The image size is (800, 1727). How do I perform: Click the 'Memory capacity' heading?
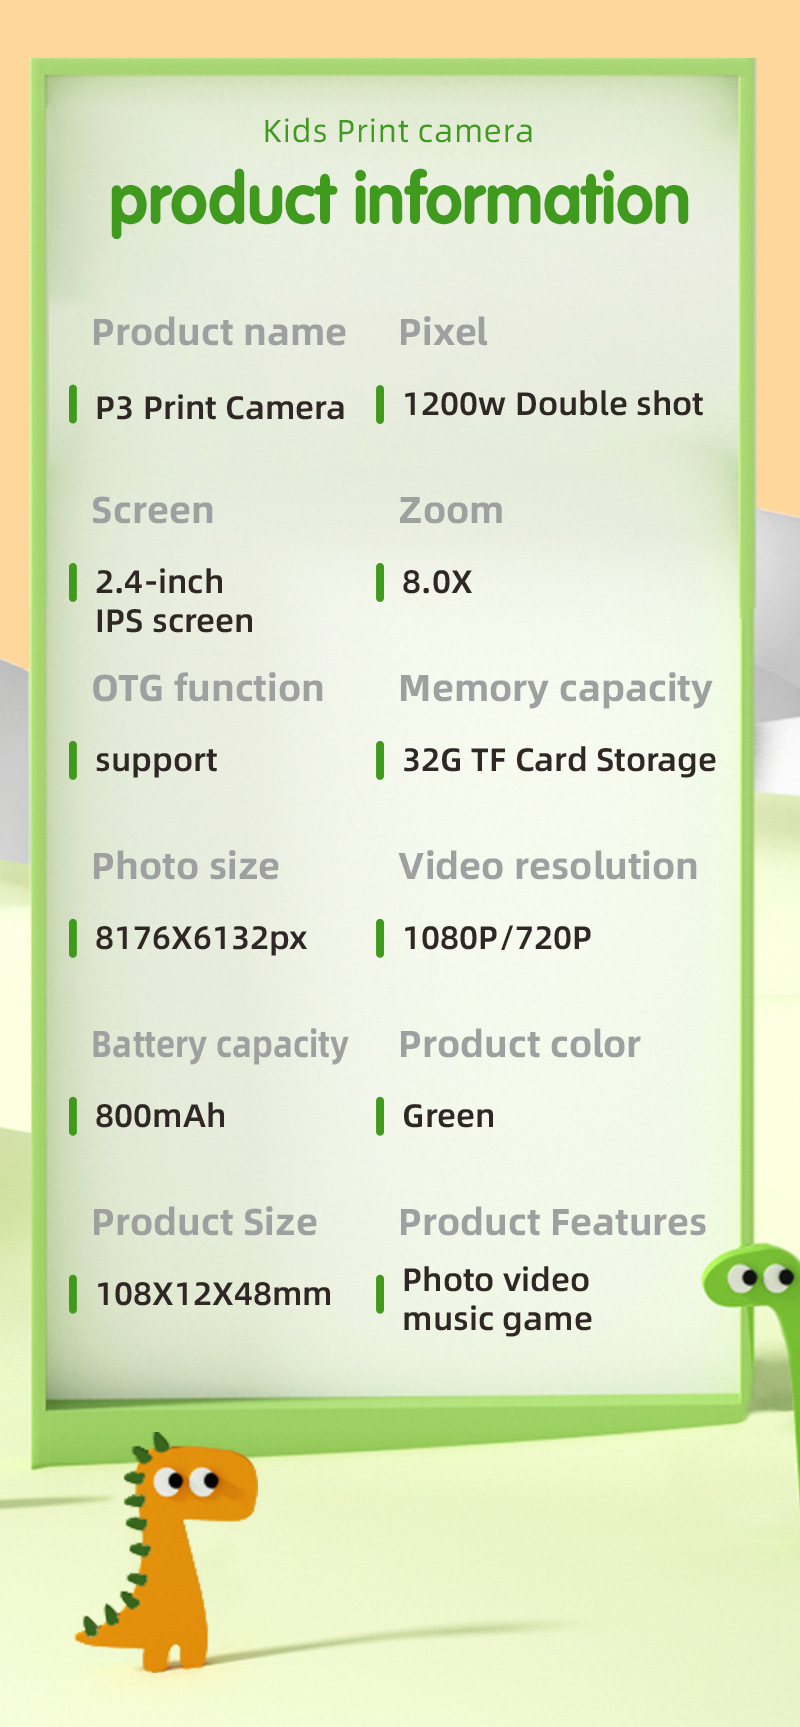[x=555, y=689]
